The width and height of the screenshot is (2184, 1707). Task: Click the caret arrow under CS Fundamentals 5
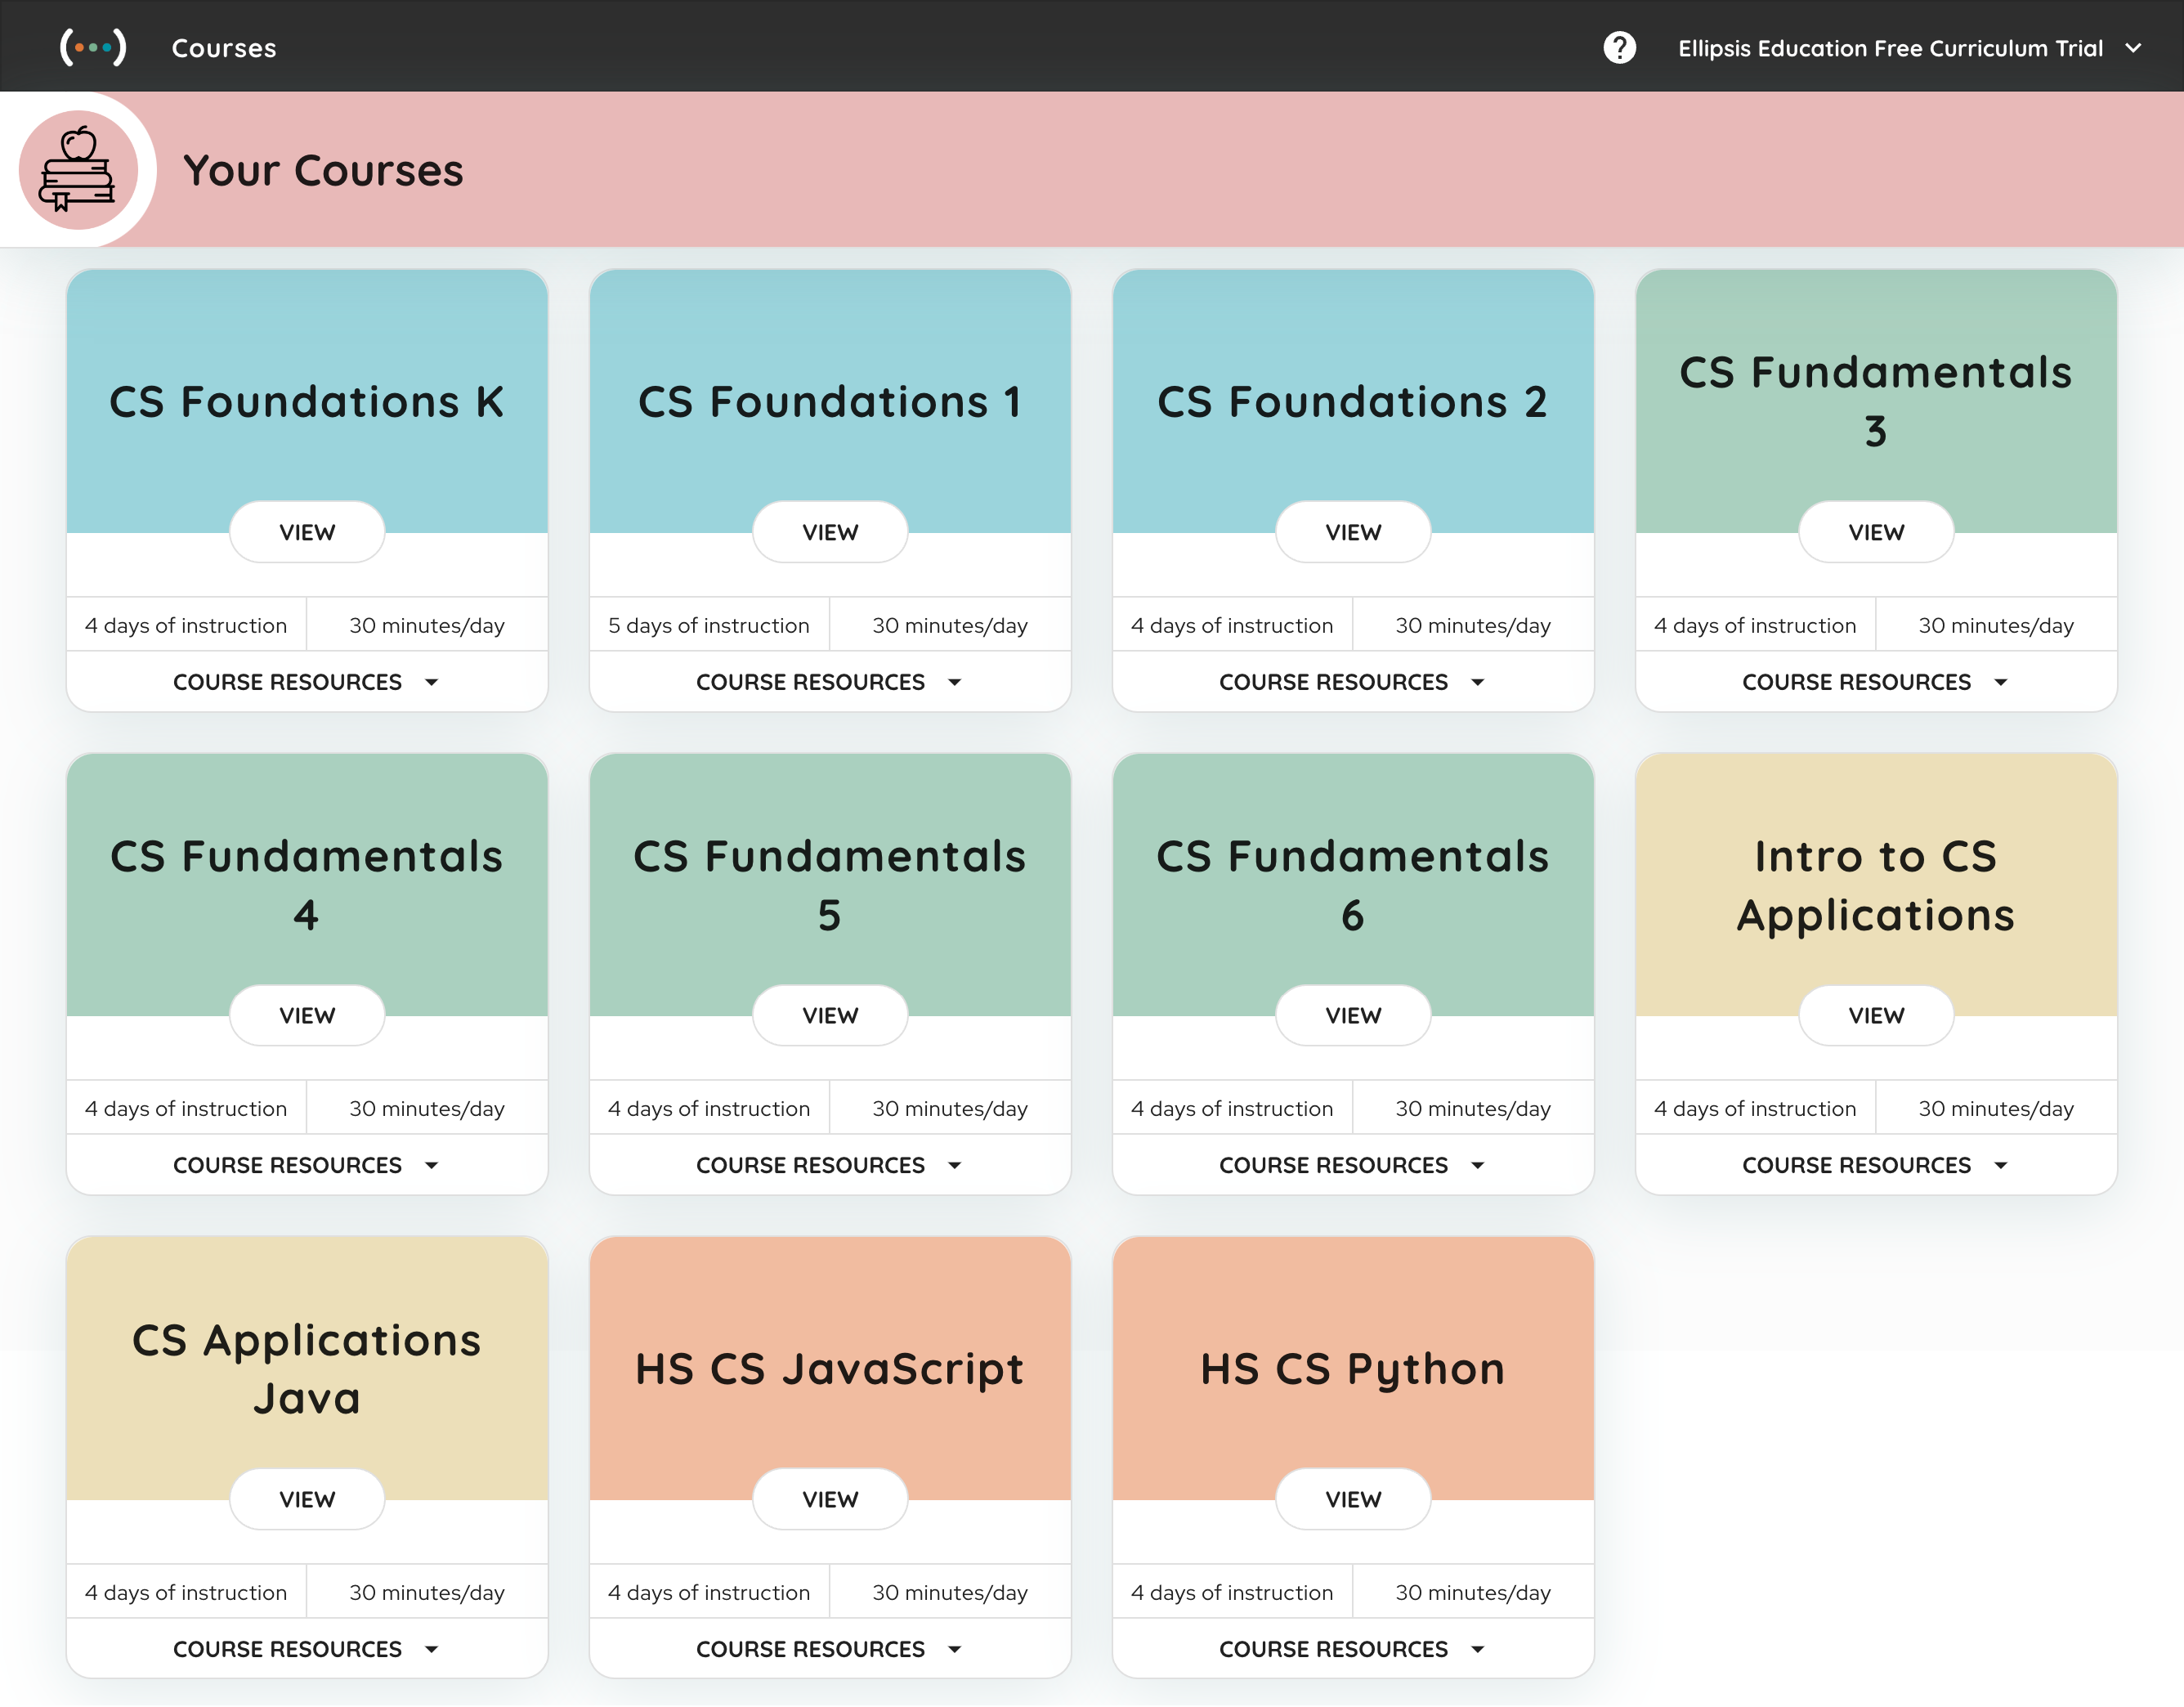(x=954, y=1165)
